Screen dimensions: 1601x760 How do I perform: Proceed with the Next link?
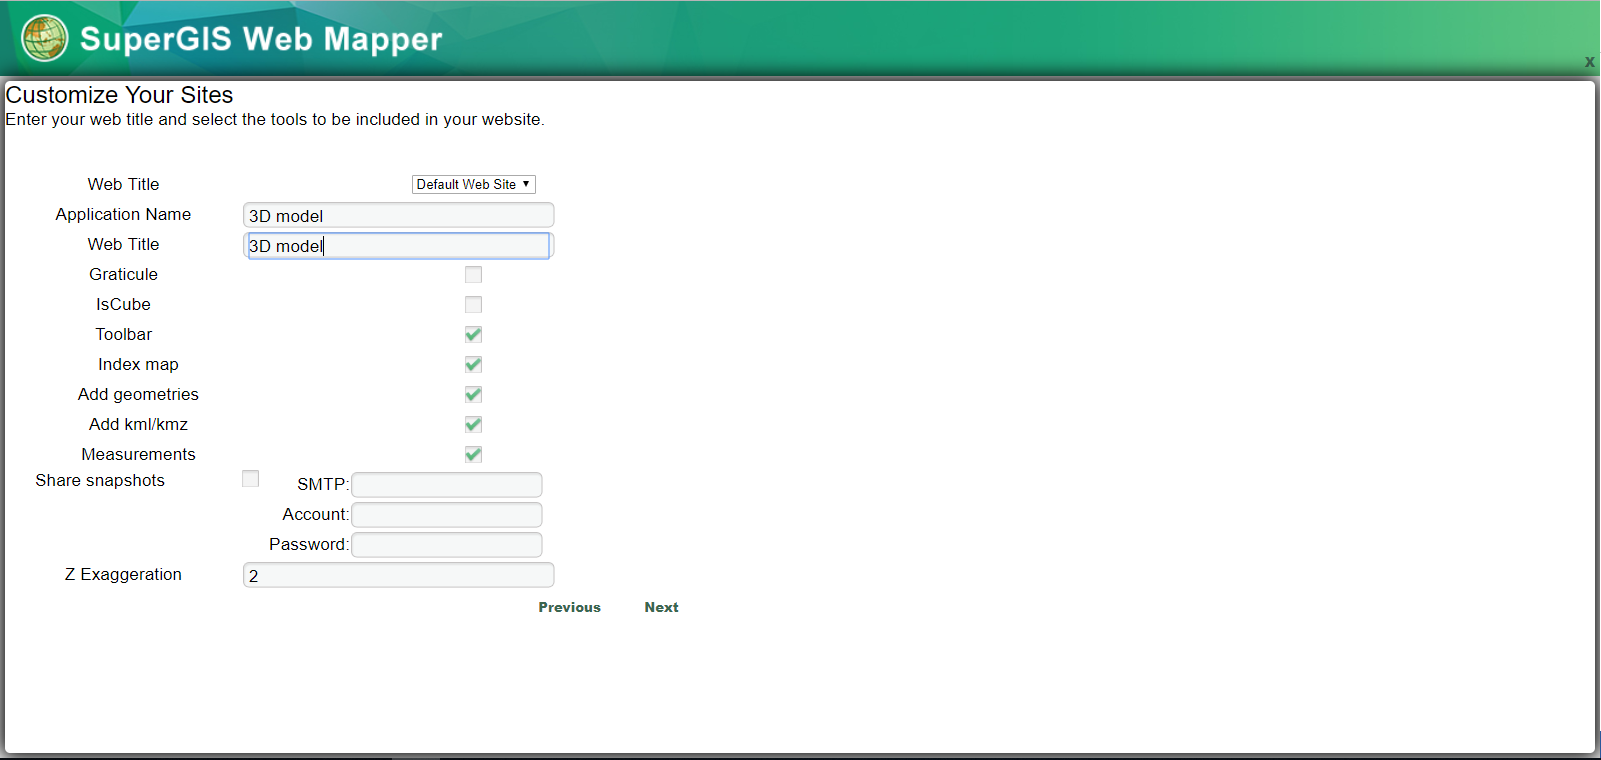coord(662,607)
